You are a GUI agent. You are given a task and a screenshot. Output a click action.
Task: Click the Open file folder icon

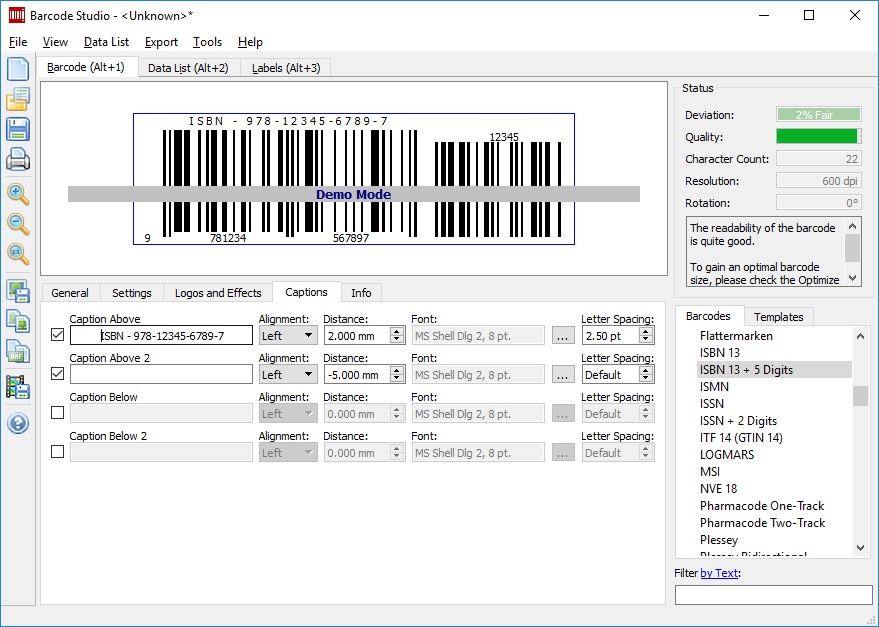(18, 99)
